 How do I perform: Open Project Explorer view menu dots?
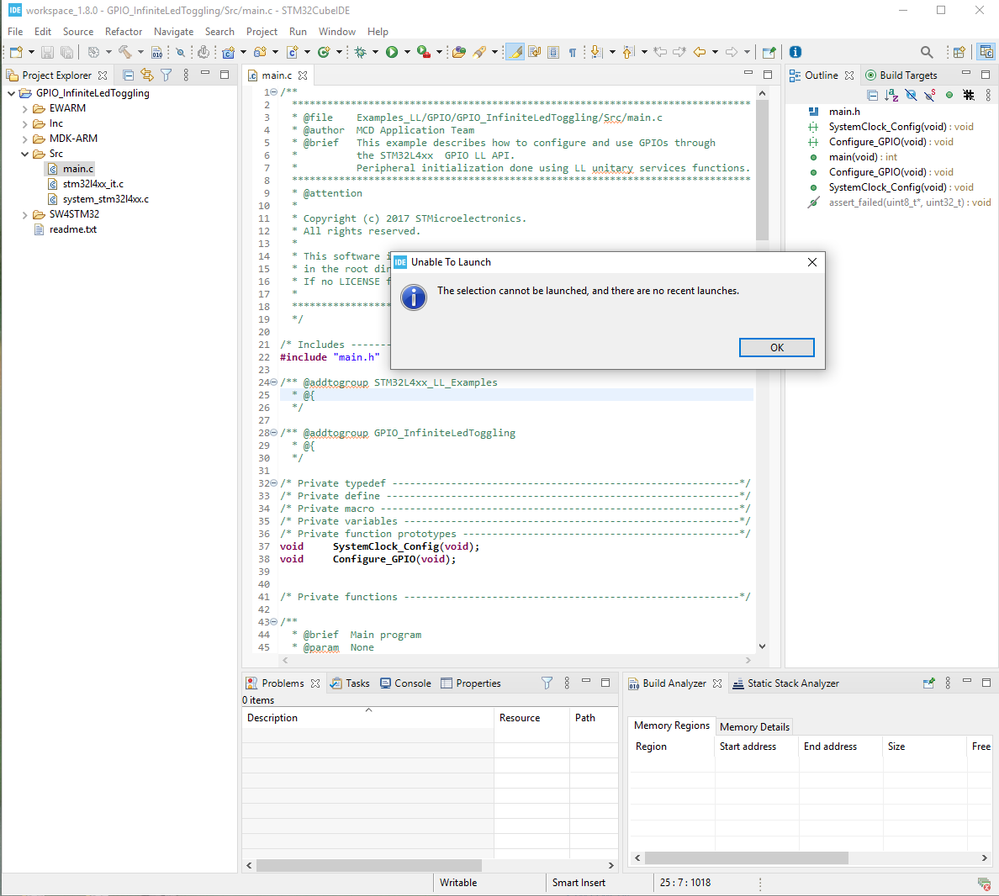[x=186, y=75]
